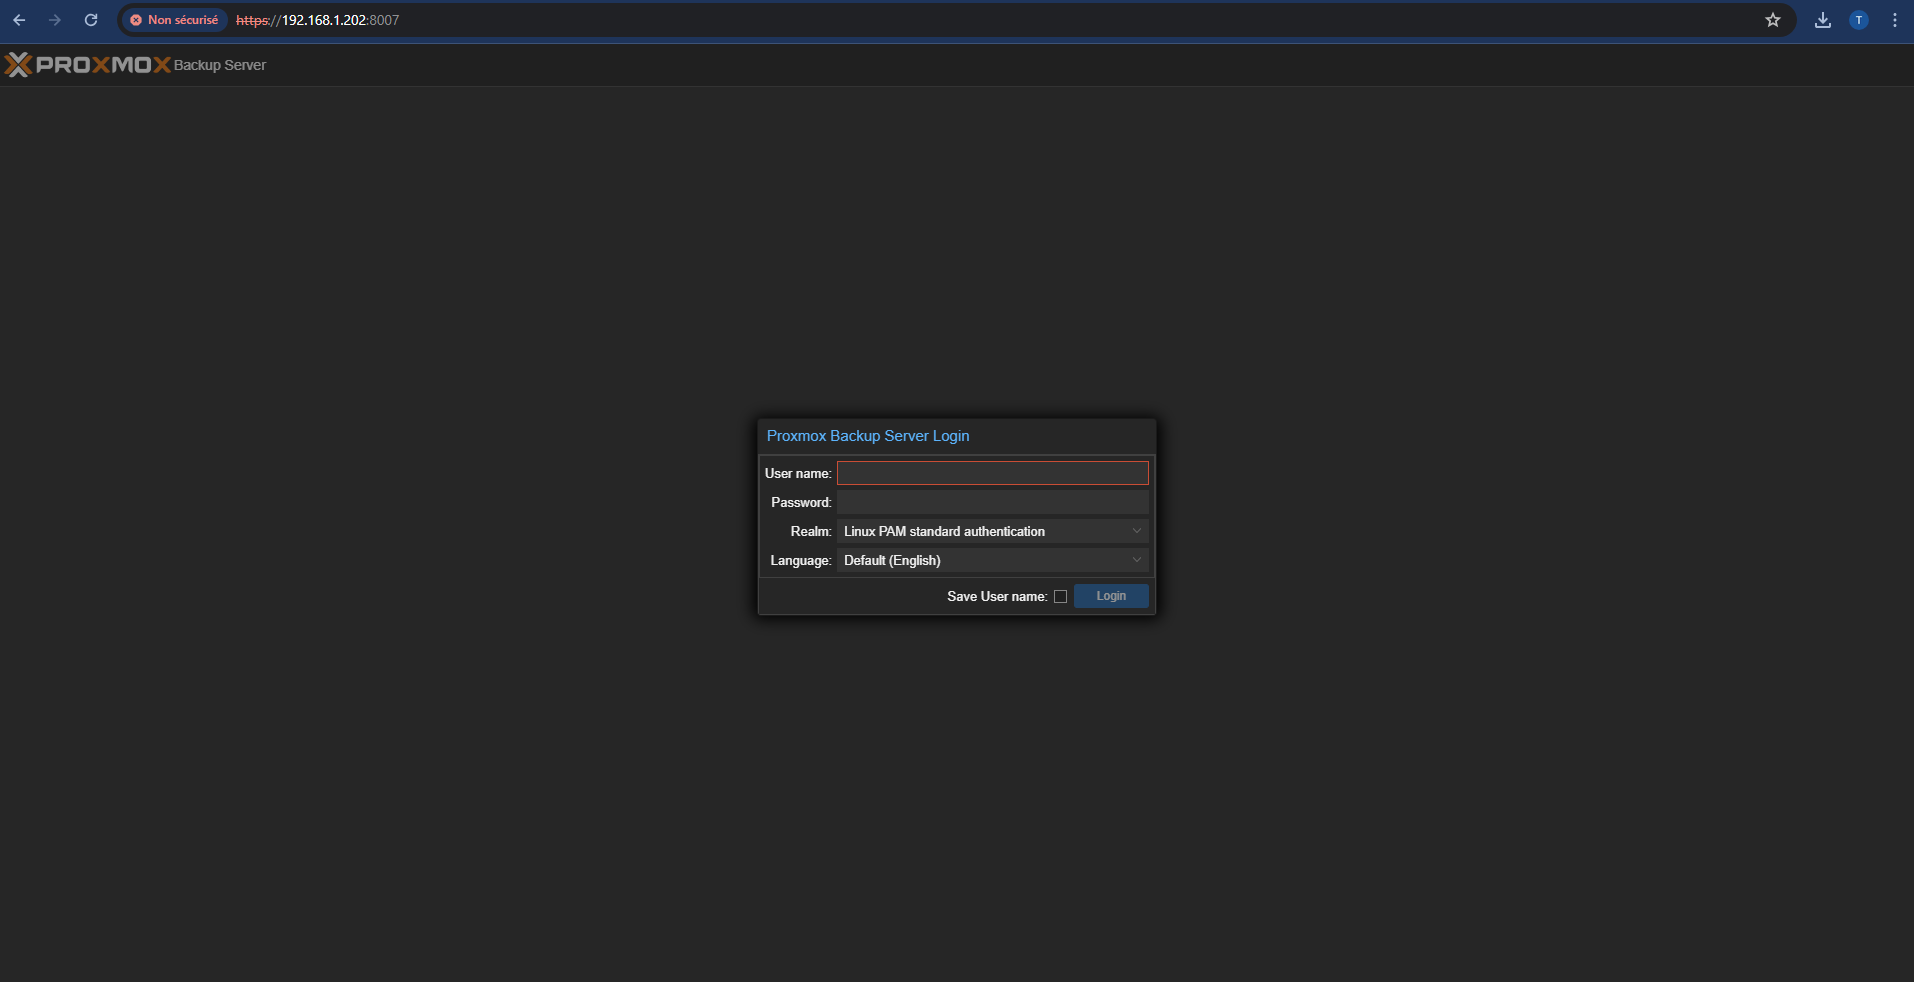The image size is (1914, 982).
Task: Open the browser downloads icon
Action: [x=1823, y=20]
